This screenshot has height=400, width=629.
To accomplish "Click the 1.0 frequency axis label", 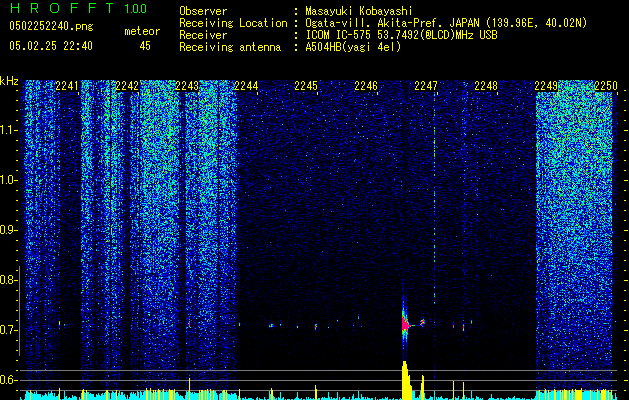I will [9, 180].
